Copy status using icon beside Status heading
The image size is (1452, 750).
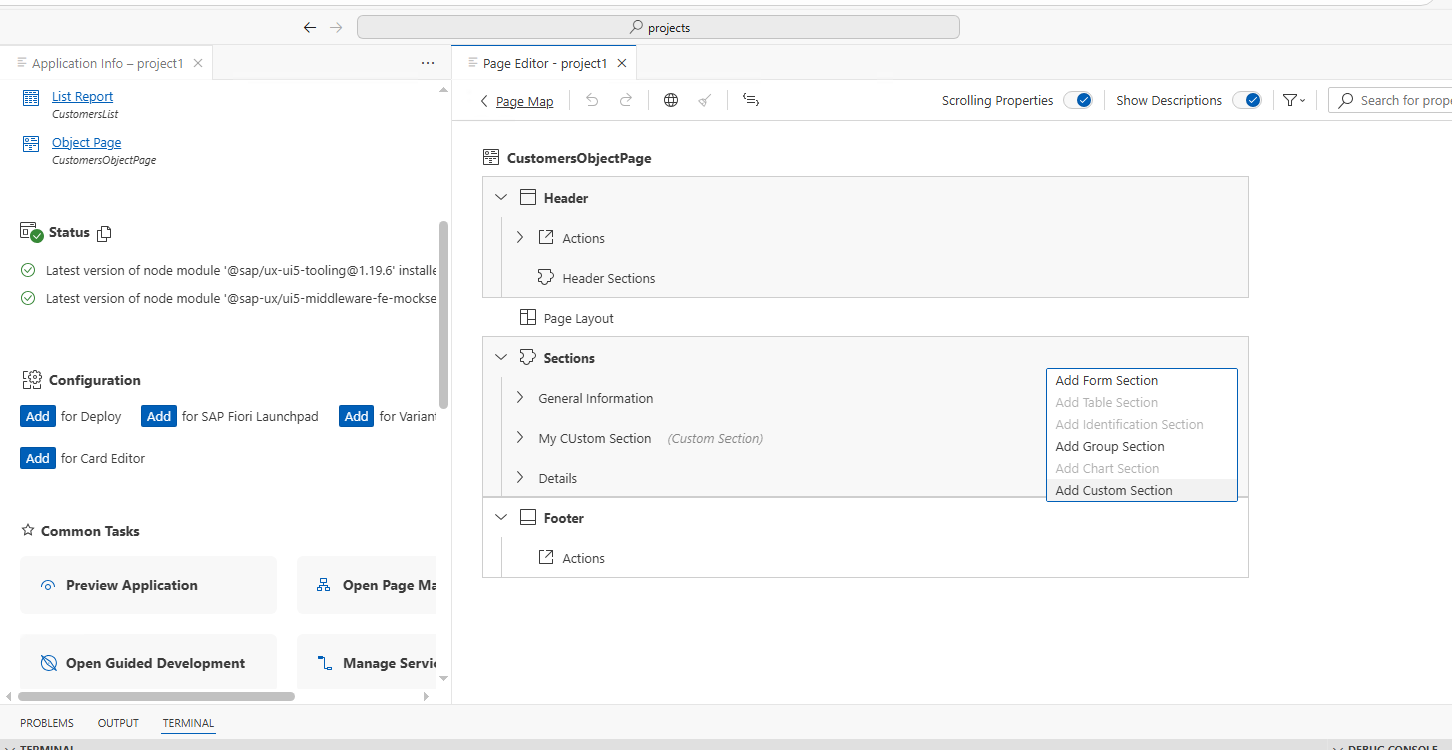pyautogui.click(x=104, y=233)
